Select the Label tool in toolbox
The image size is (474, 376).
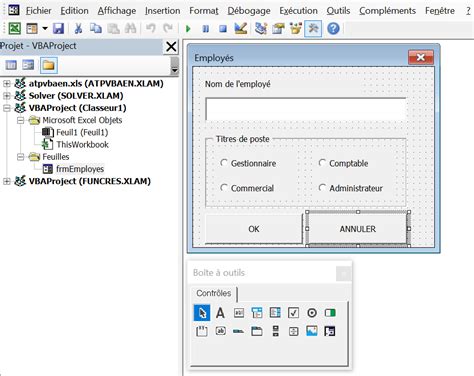(220, 313)
